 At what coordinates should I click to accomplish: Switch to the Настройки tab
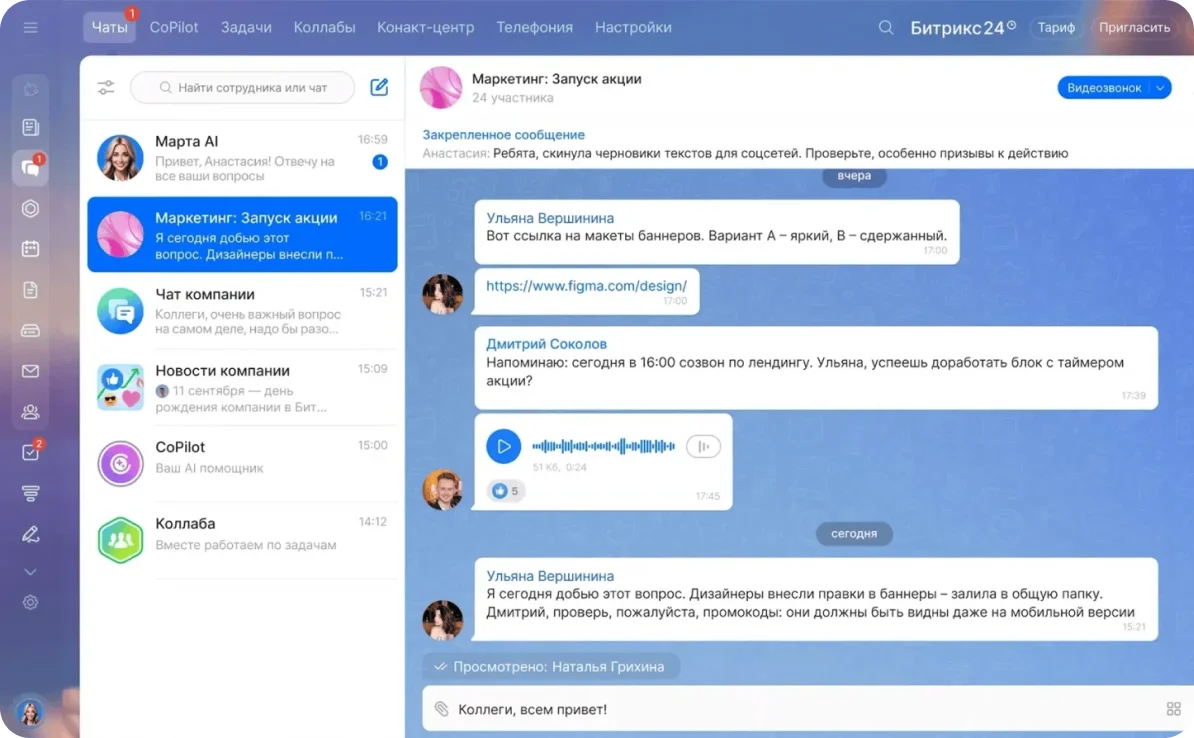tap(634, 27)
